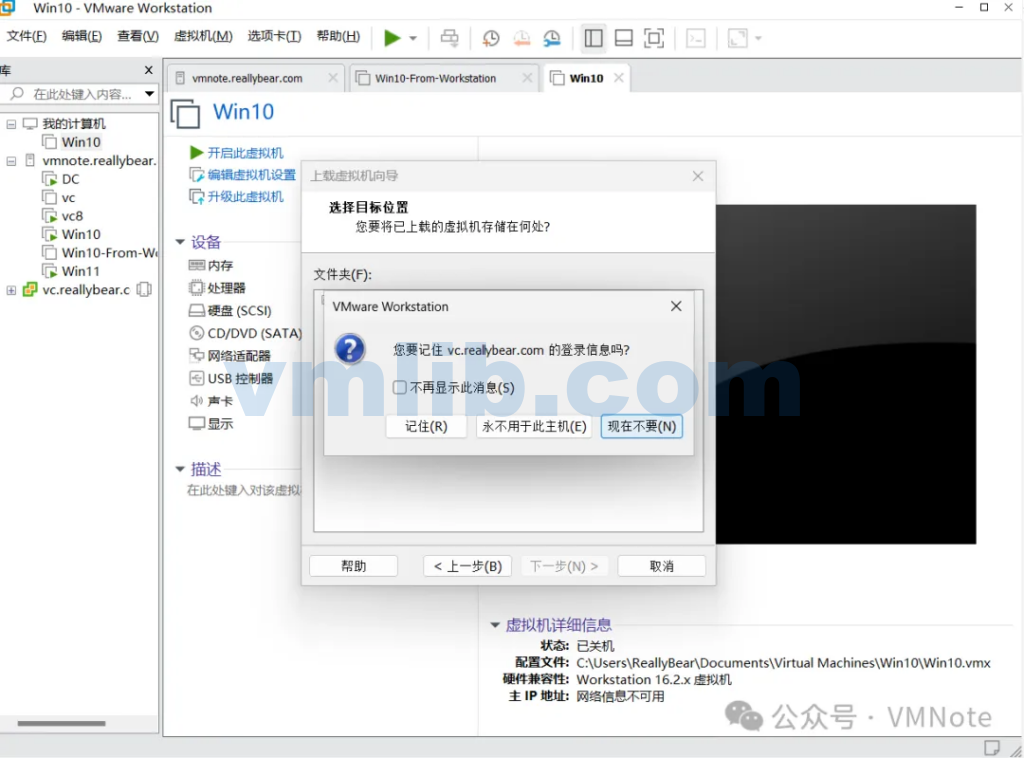Collapse the 设备 section
Screen dimensions: 1024x758
[180, 242]
